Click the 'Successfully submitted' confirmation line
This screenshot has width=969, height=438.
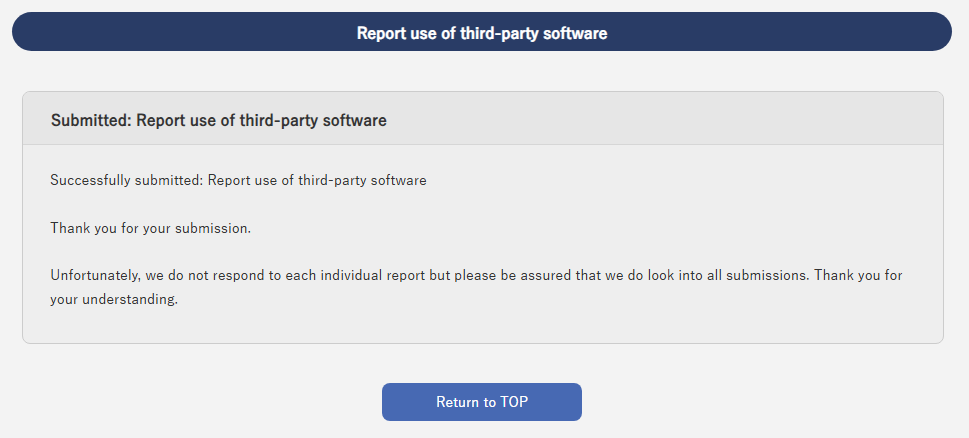[239, 180]
